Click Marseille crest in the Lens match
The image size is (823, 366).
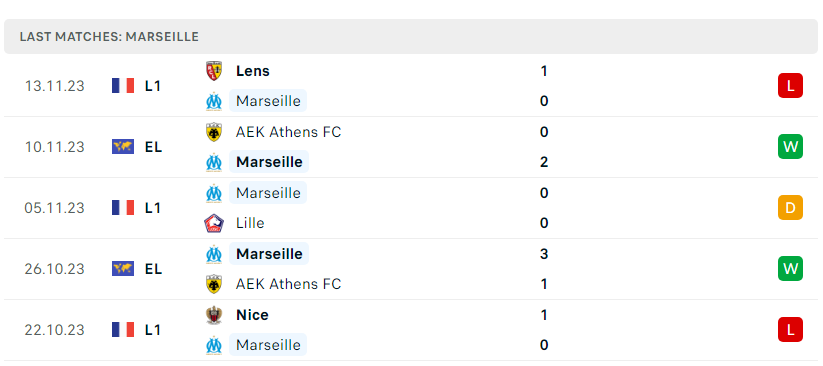point(214,101)
